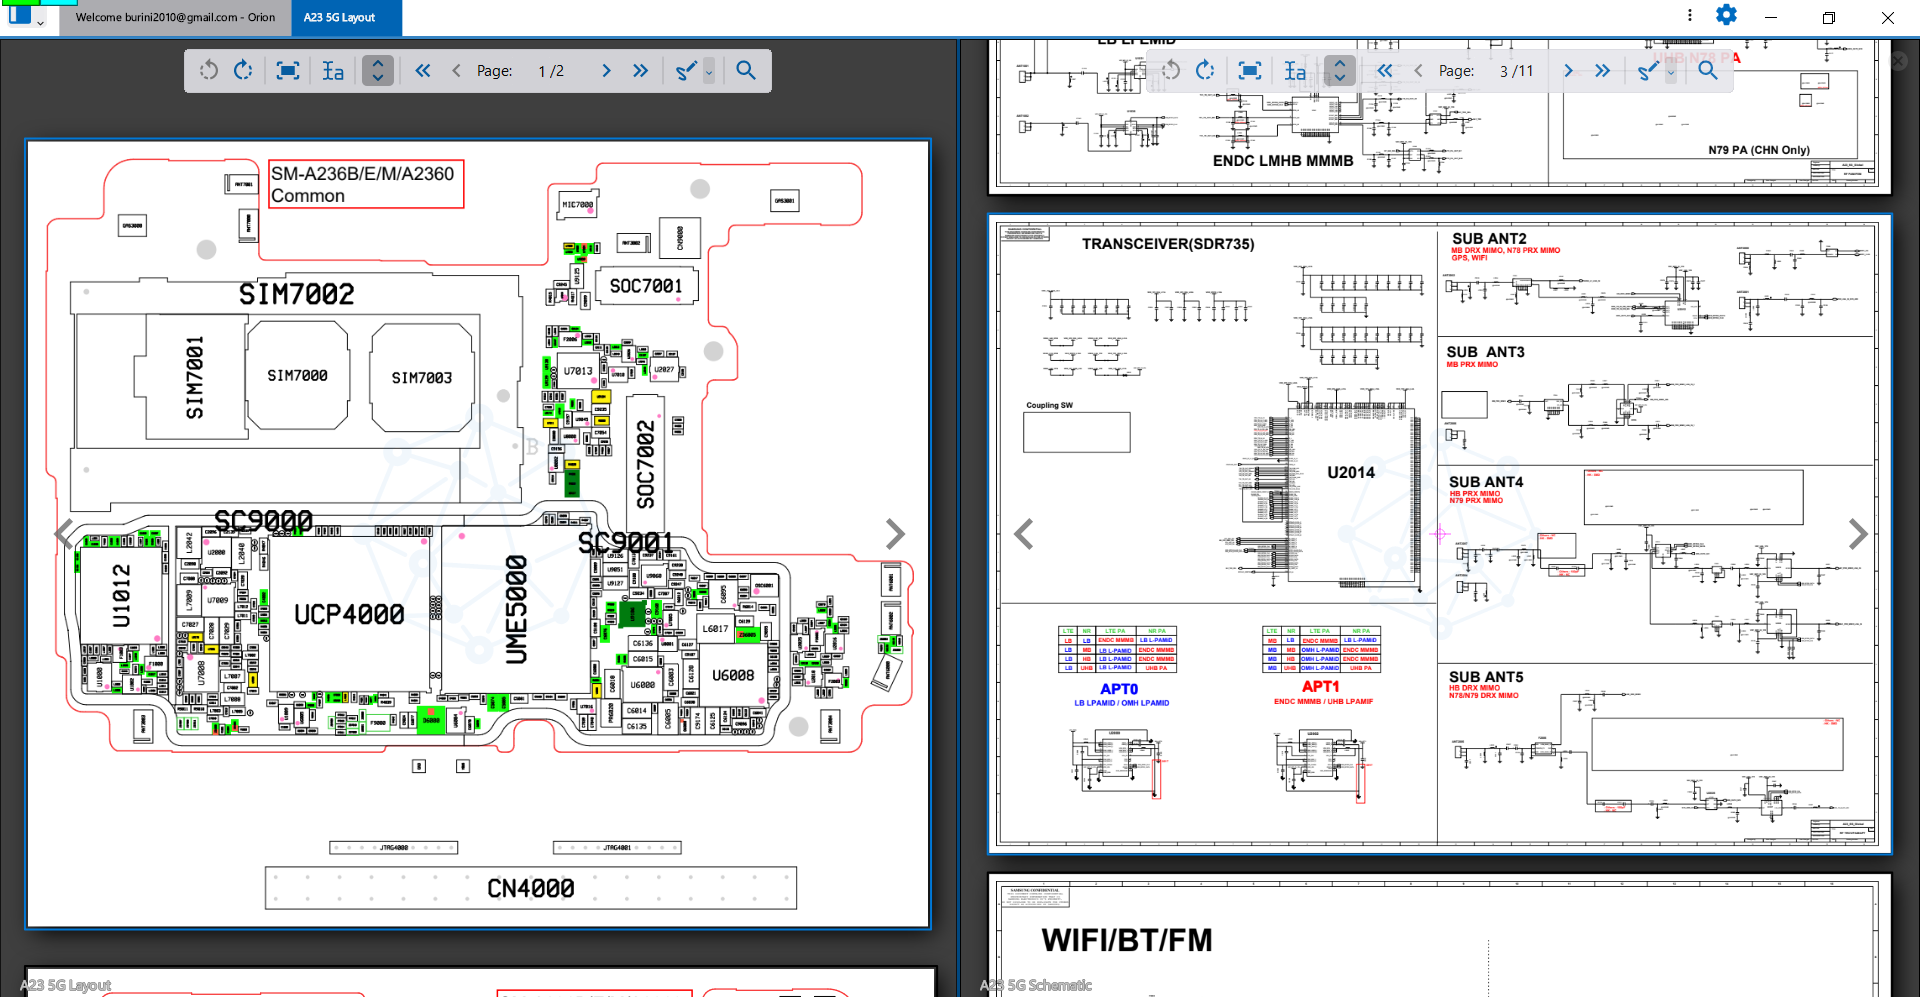Open annotation options dropdown in left toolbar

coord(709,72)
